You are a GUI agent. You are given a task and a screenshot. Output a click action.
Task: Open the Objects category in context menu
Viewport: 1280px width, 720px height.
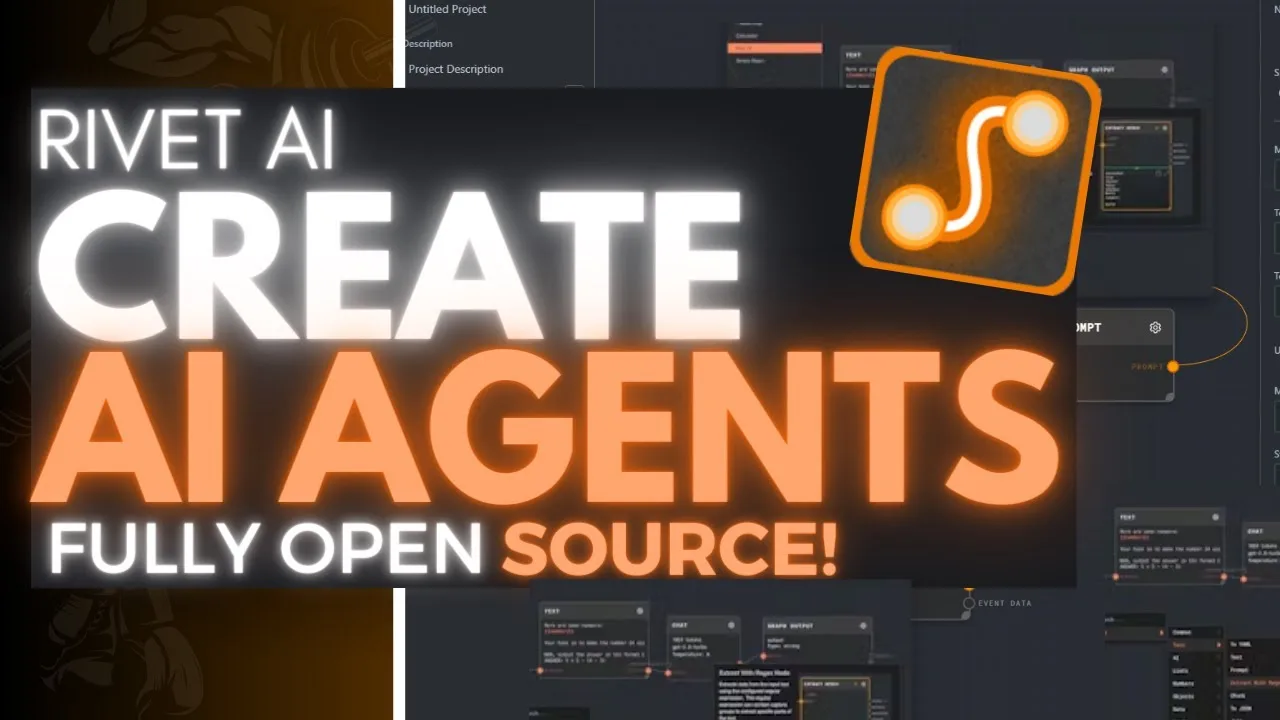click(x=1196, y=697)
